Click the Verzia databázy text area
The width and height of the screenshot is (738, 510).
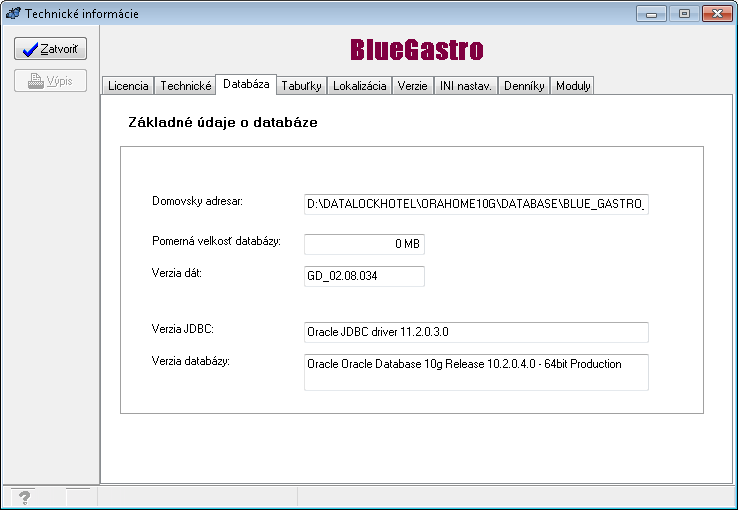pos(476,372)
